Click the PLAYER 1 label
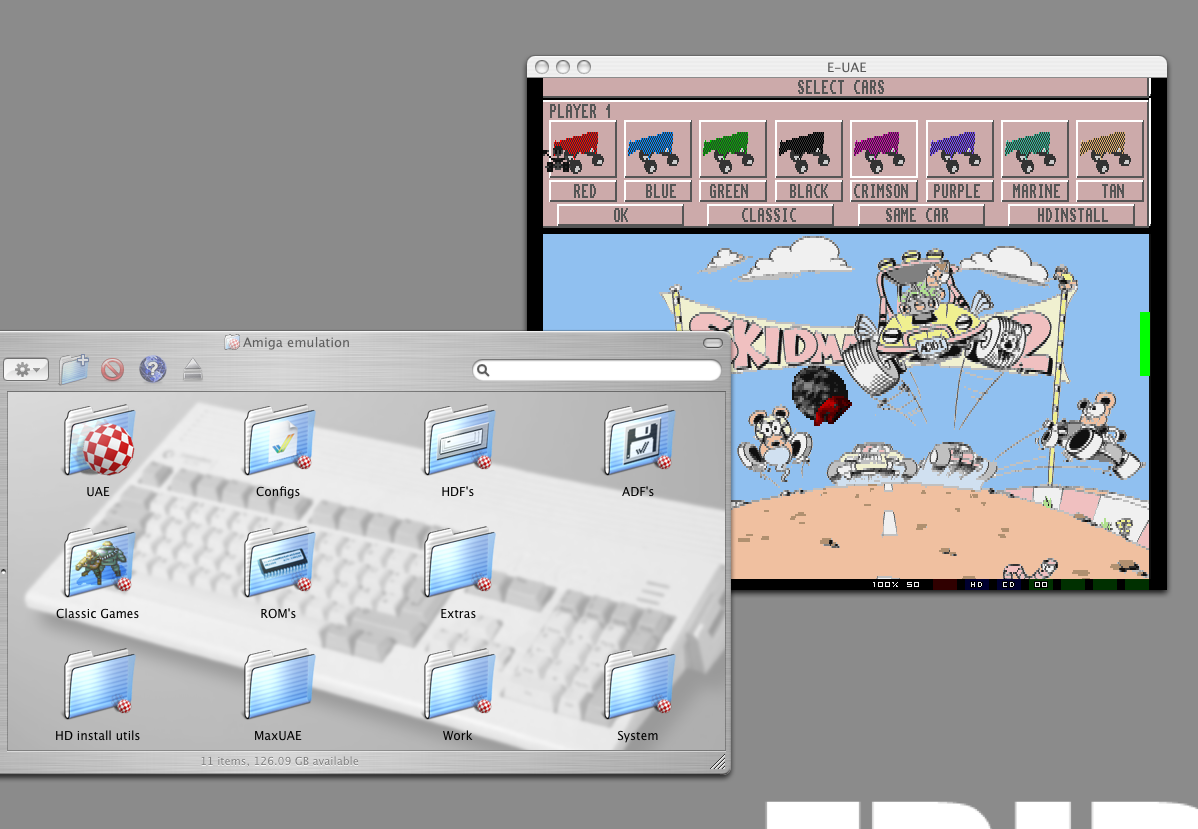The image size is (1198, 829). [x=581, y=112]
